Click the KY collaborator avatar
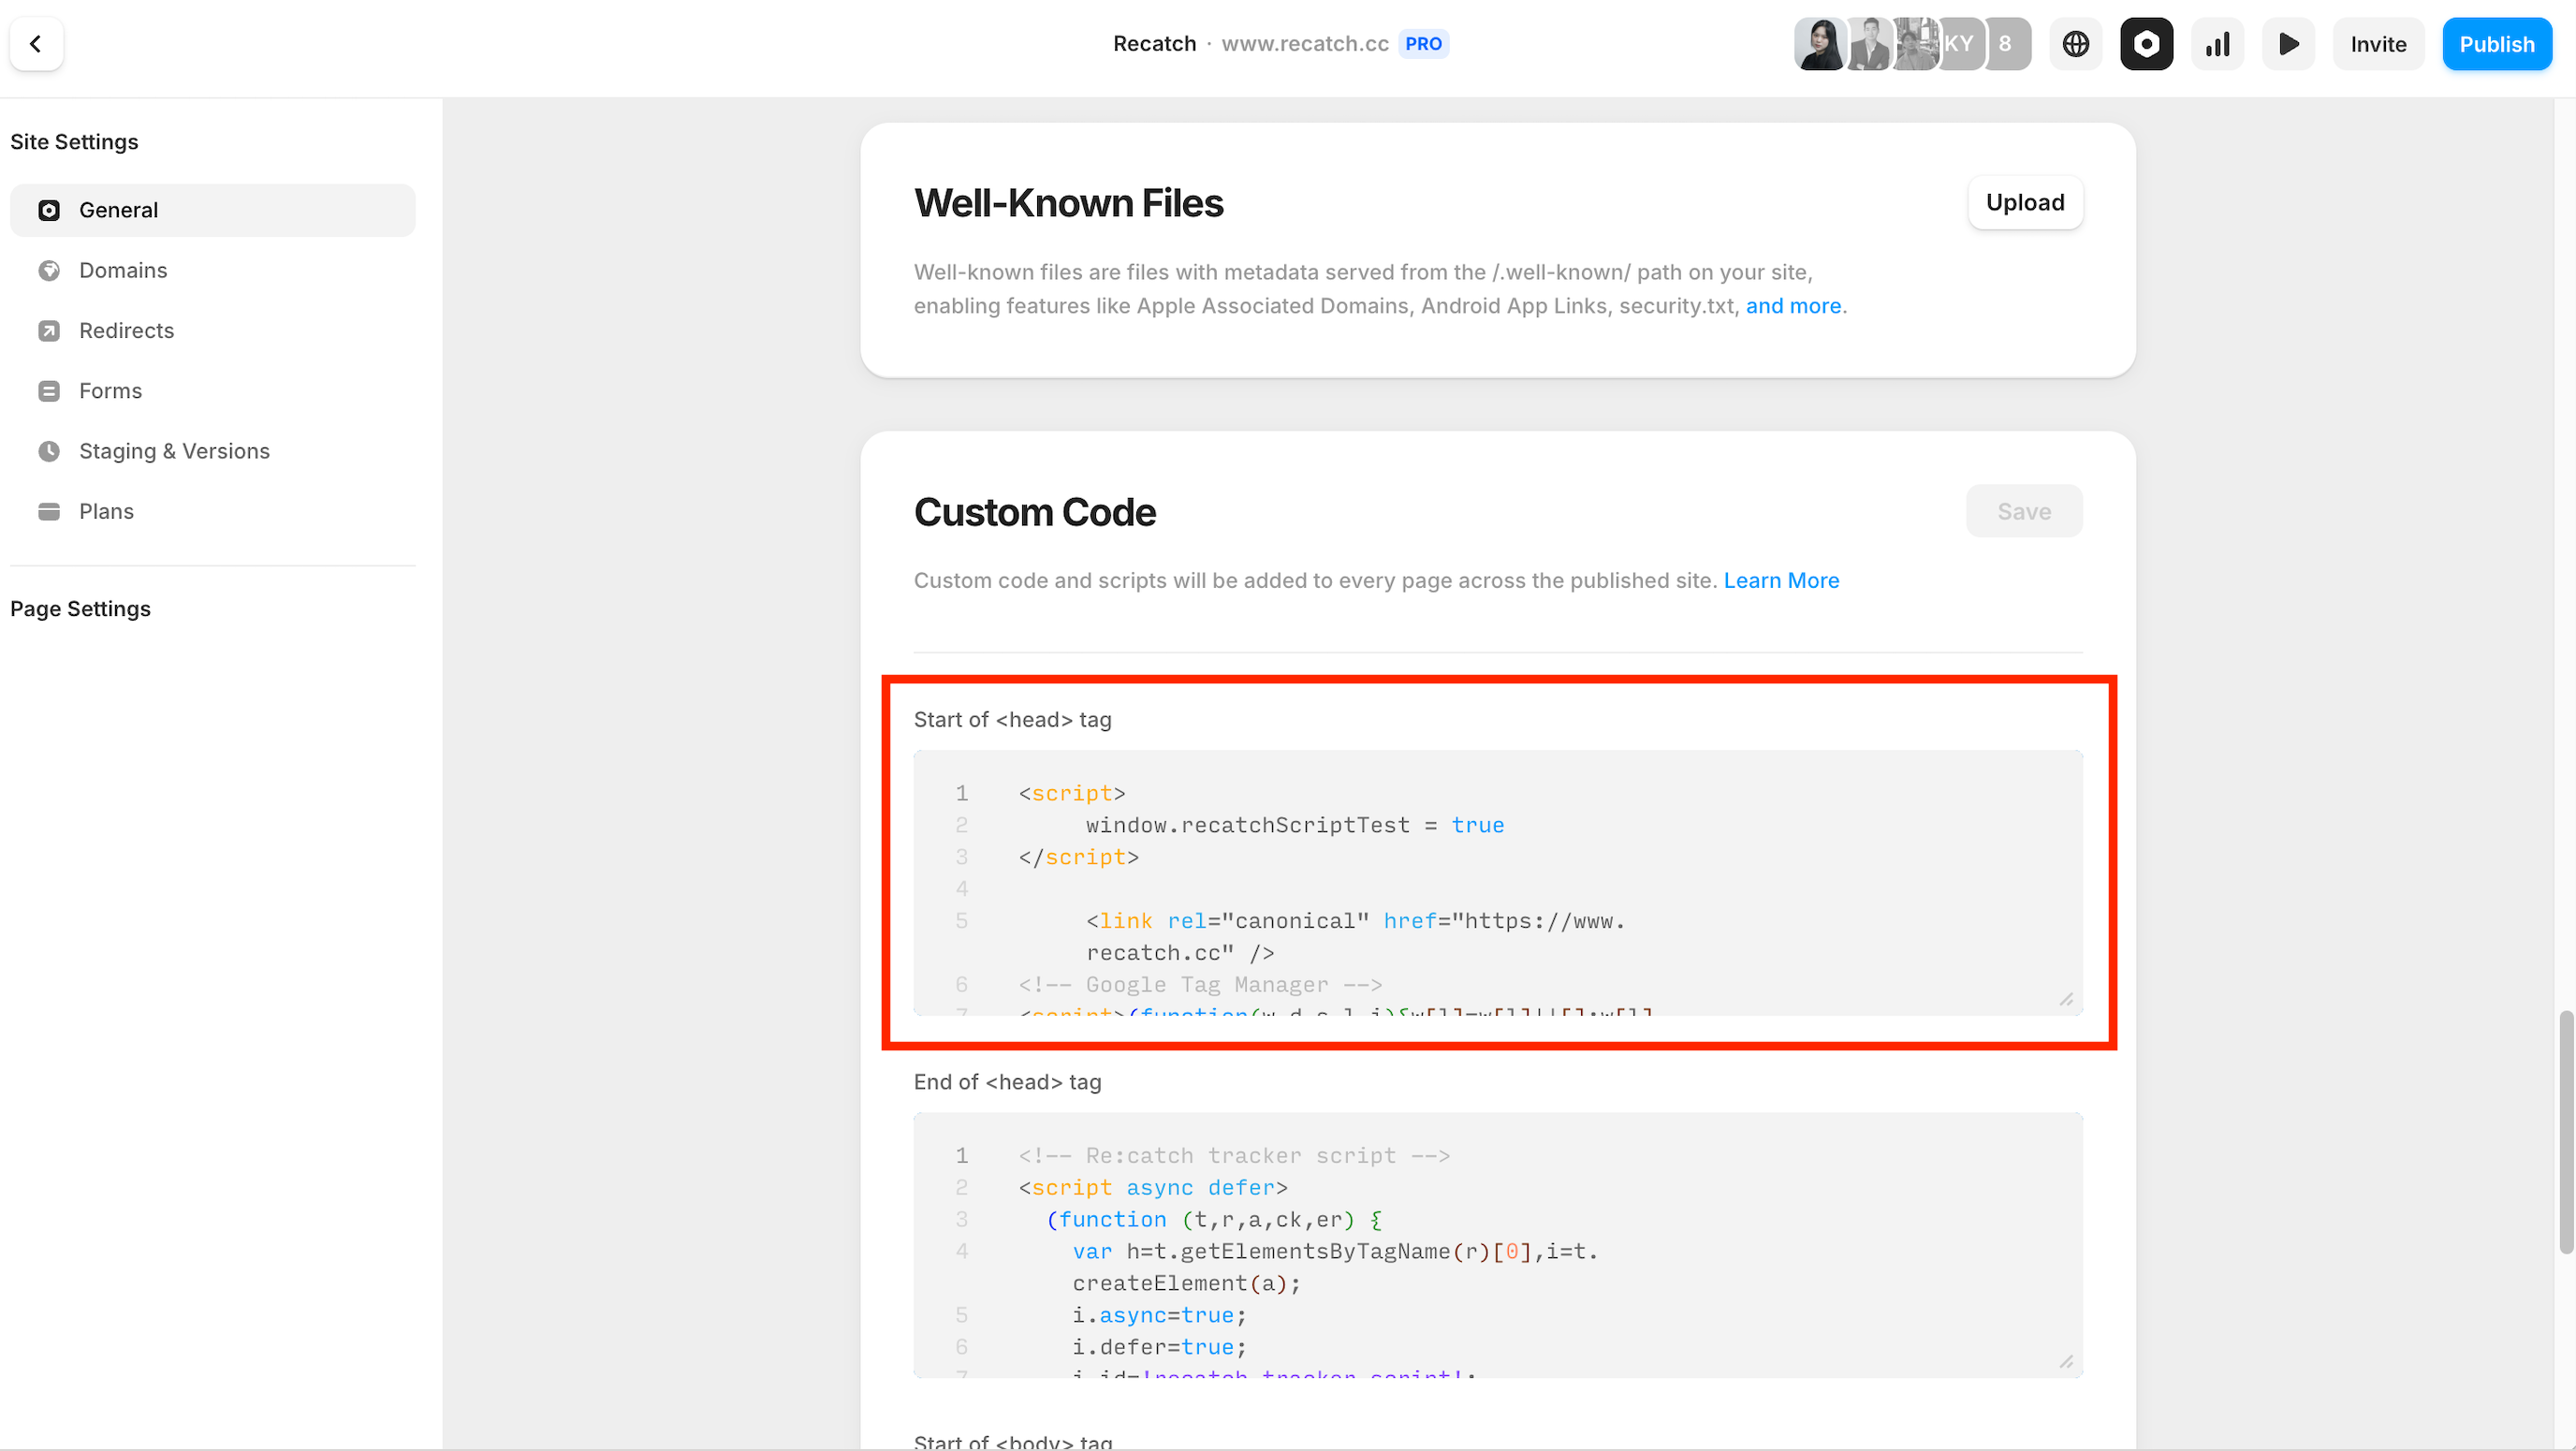 (x=1958, y=44)
